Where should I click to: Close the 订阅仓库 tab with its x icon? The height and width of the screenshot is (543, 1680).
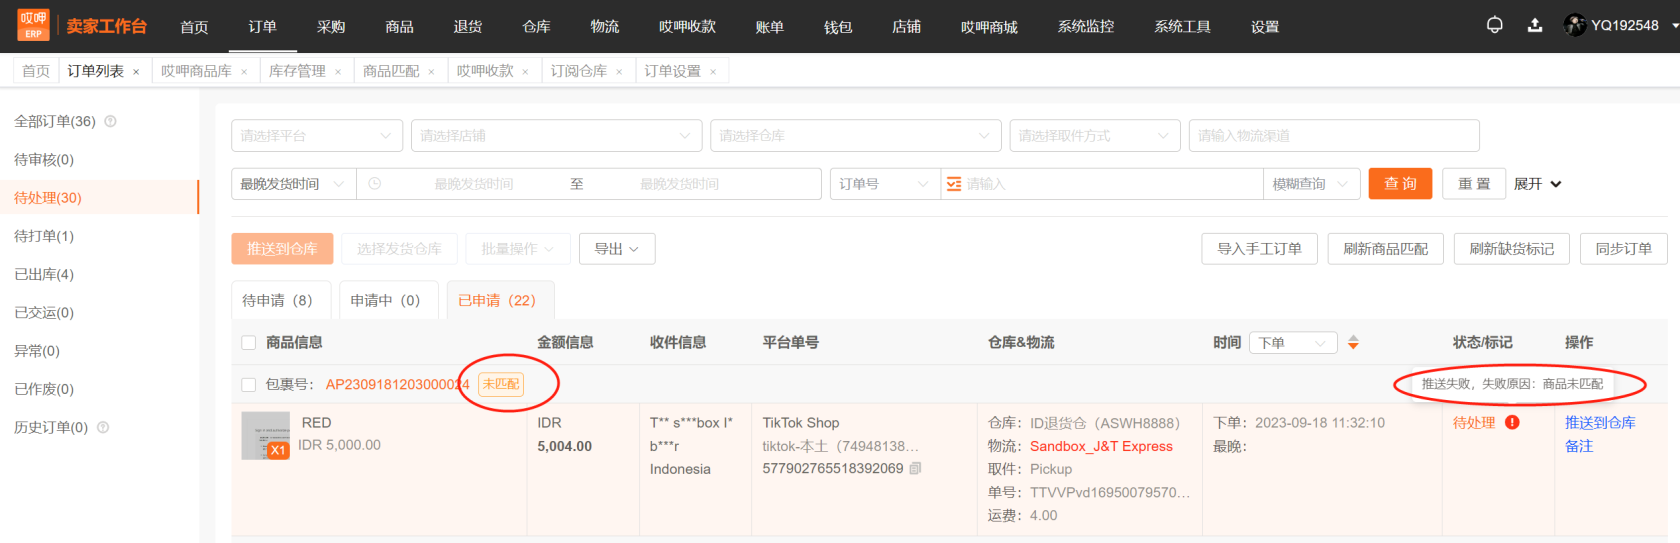pyautogui.click(x=619, y=72)
